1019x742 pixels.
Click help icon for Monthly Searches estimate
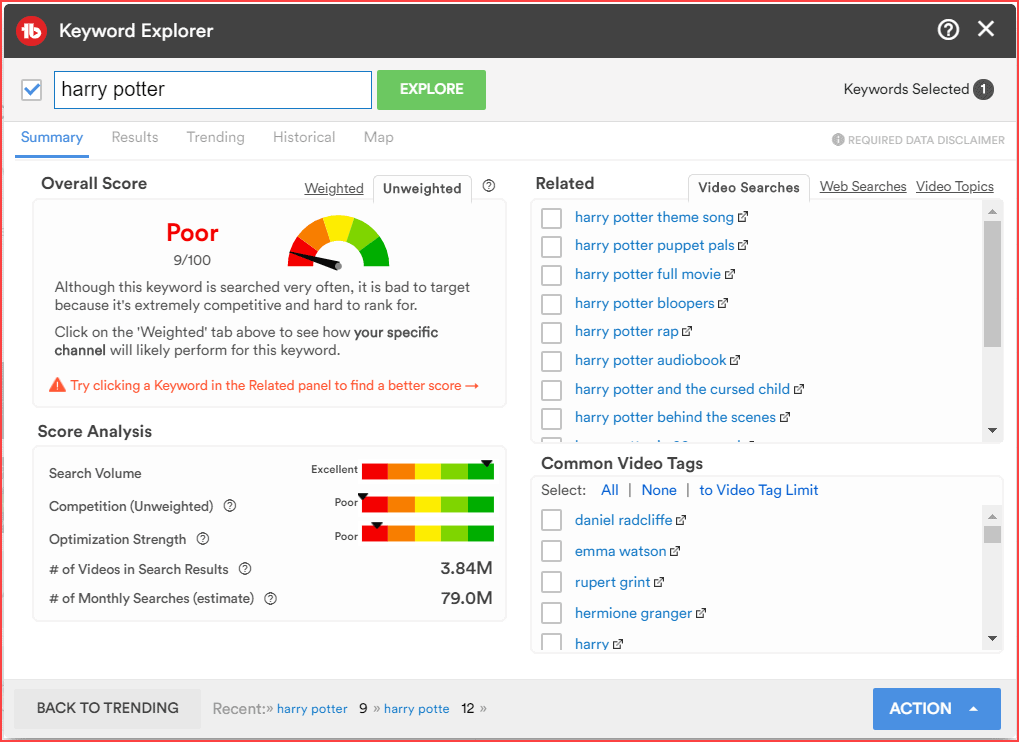tap(270, 598)
